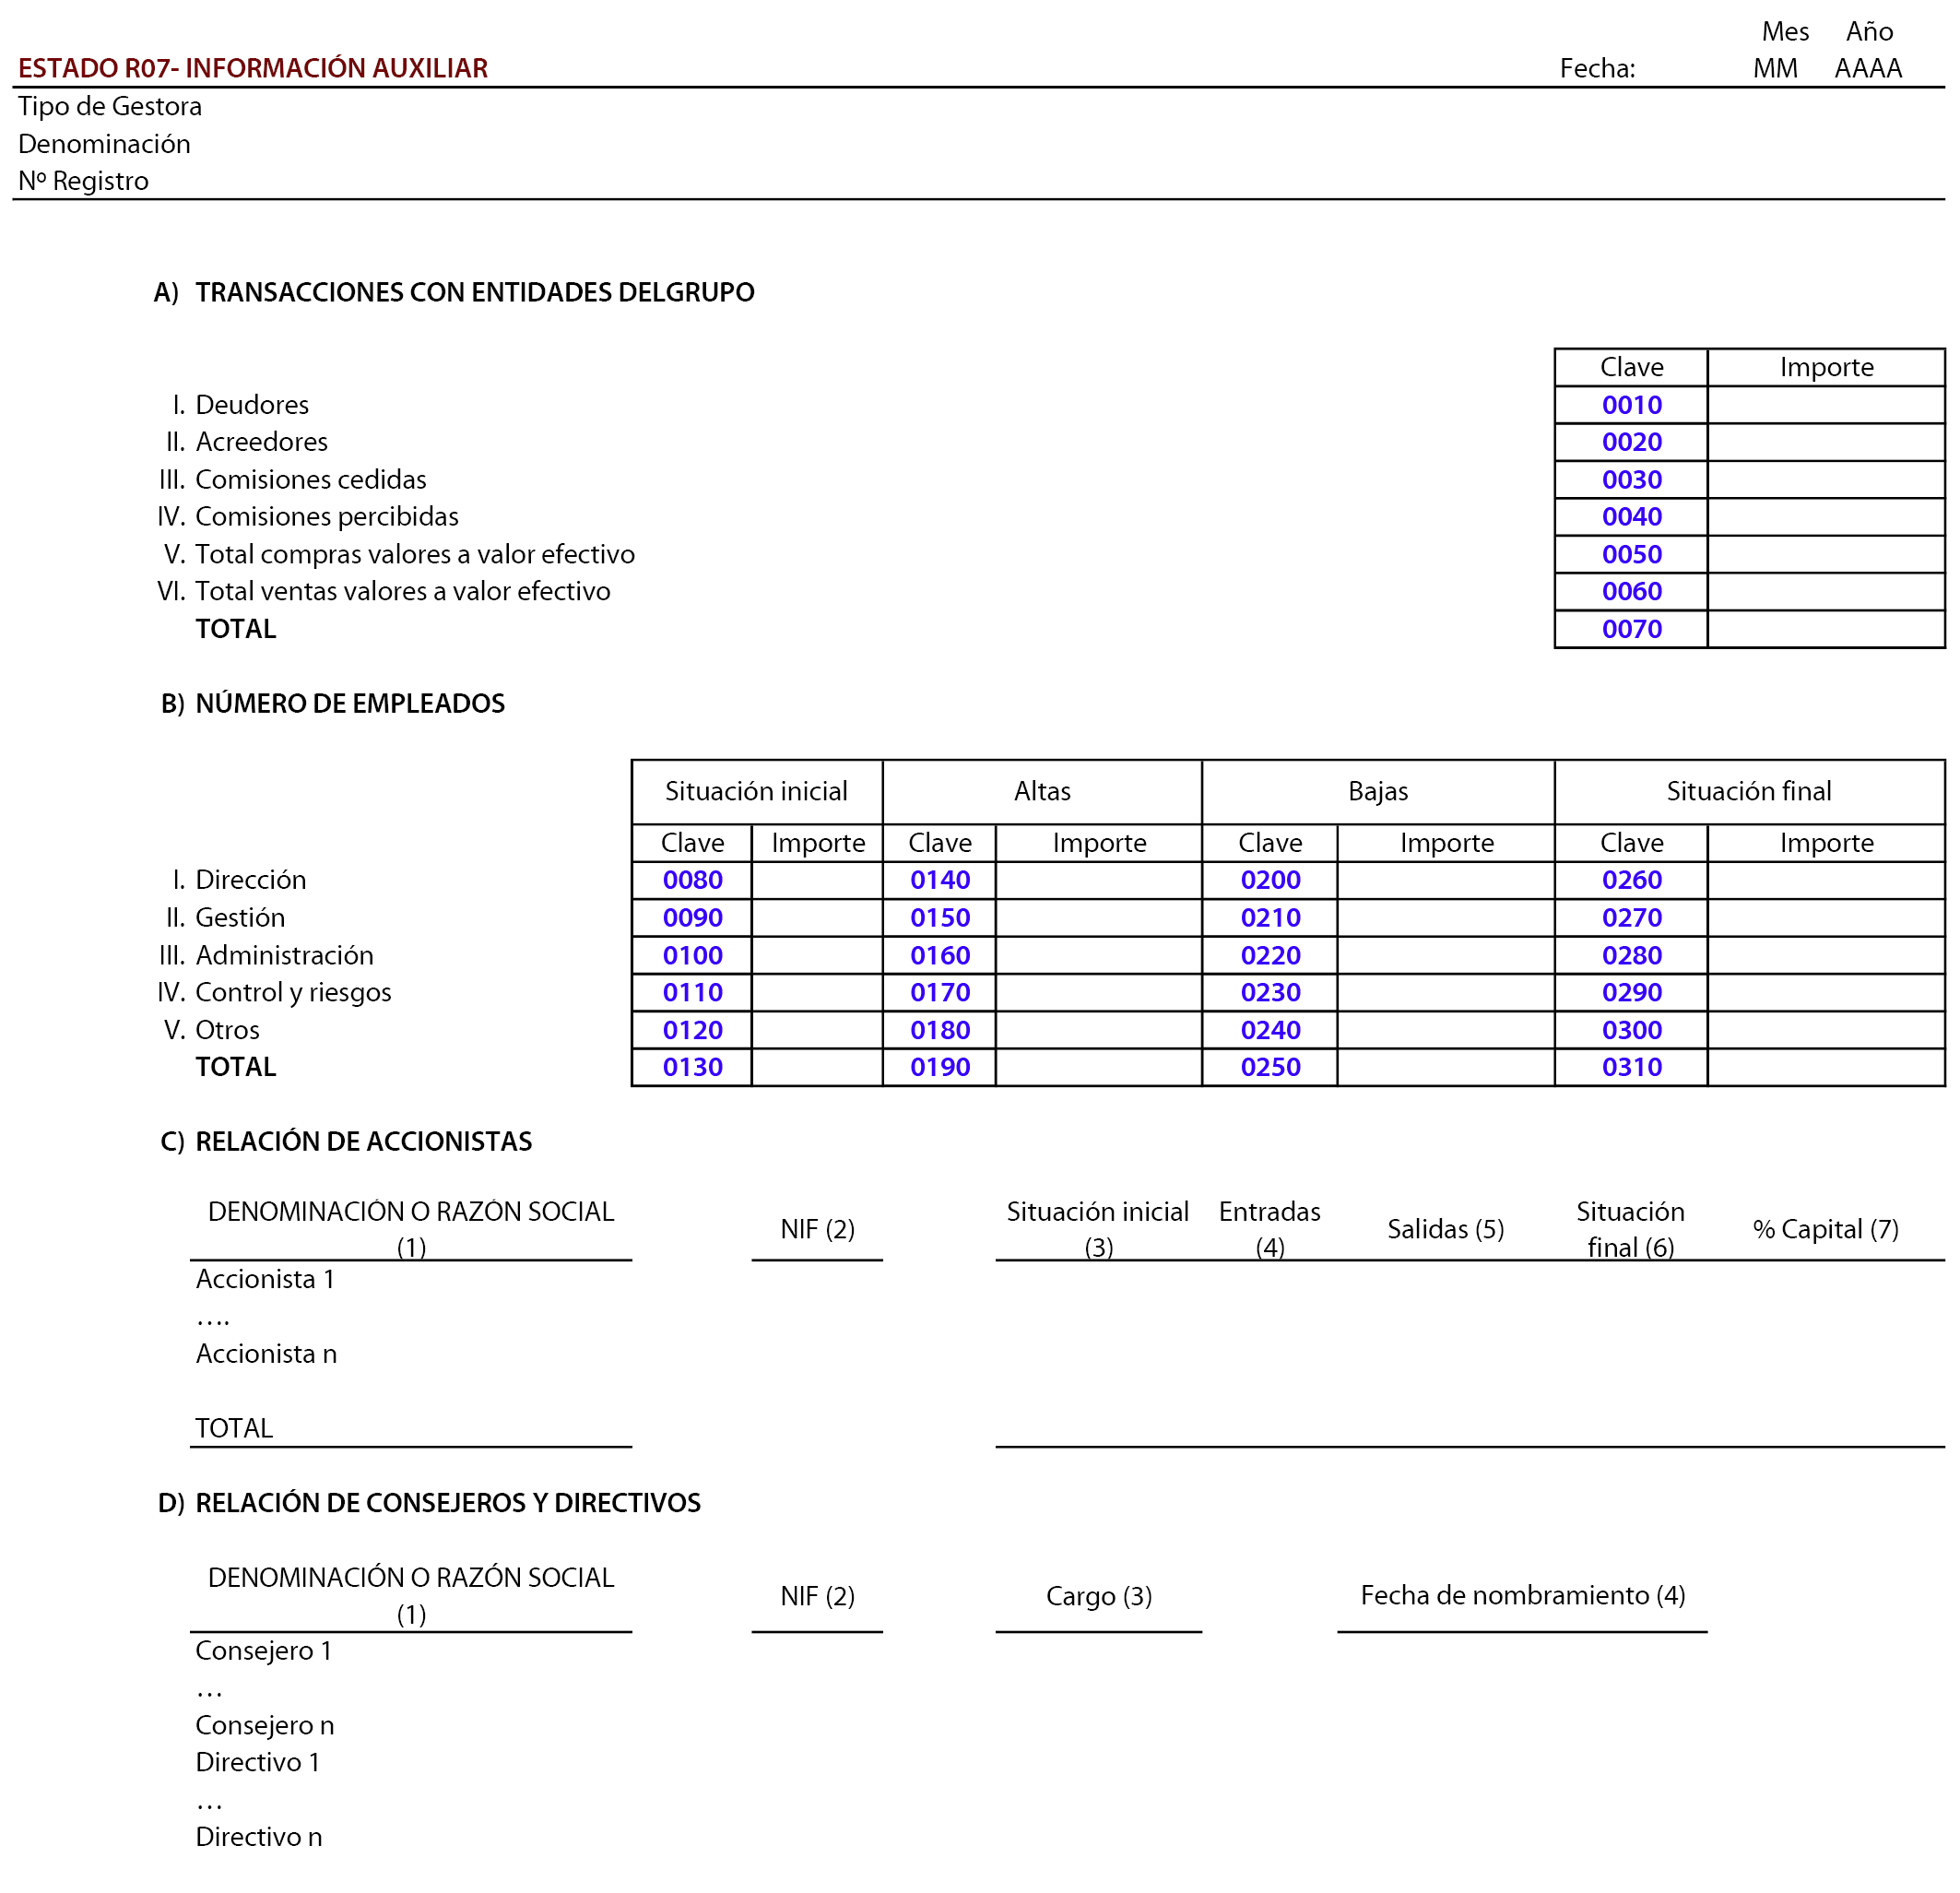Click the 'Nº Registro' label
Image resolution: width=1960 pixels, height=1893 pixels.
(x=83, y=181)
